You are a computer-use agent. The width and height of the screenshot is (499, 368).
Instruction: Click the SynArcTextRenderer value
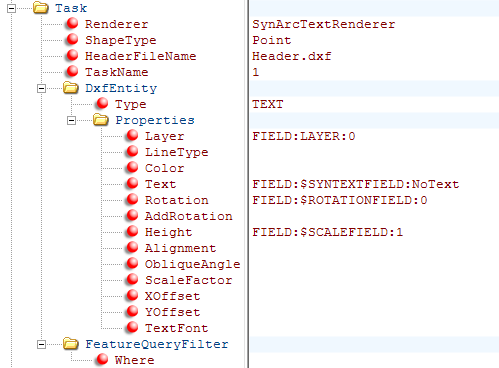pyautogui.click(x=324, y=24)
